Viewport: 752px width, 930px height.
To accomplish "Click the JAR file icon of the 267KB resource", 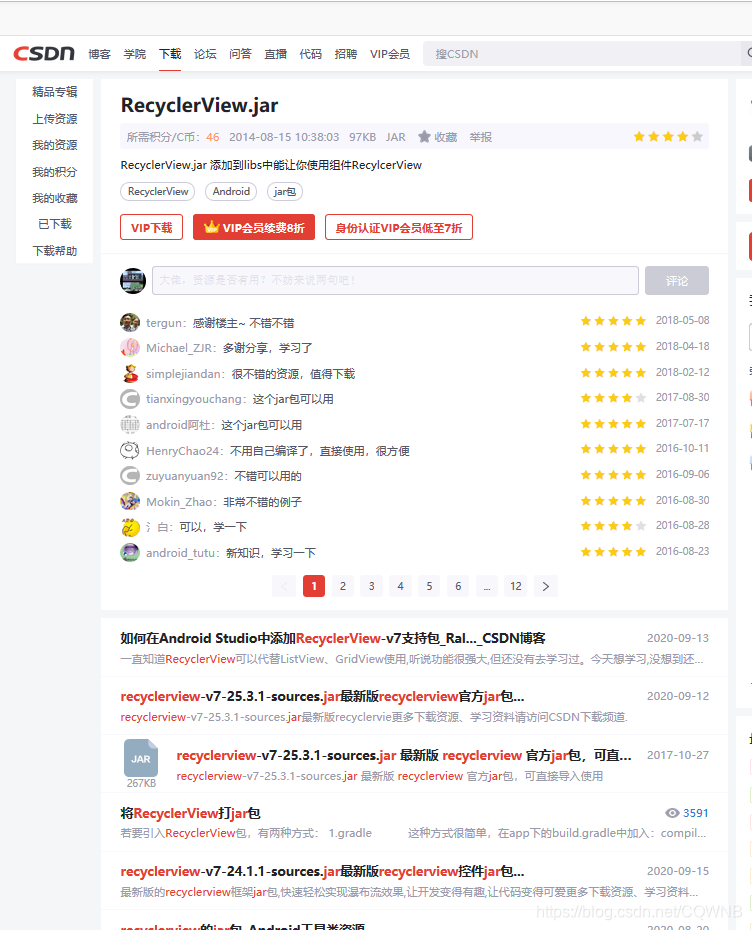I will [141, 758].
